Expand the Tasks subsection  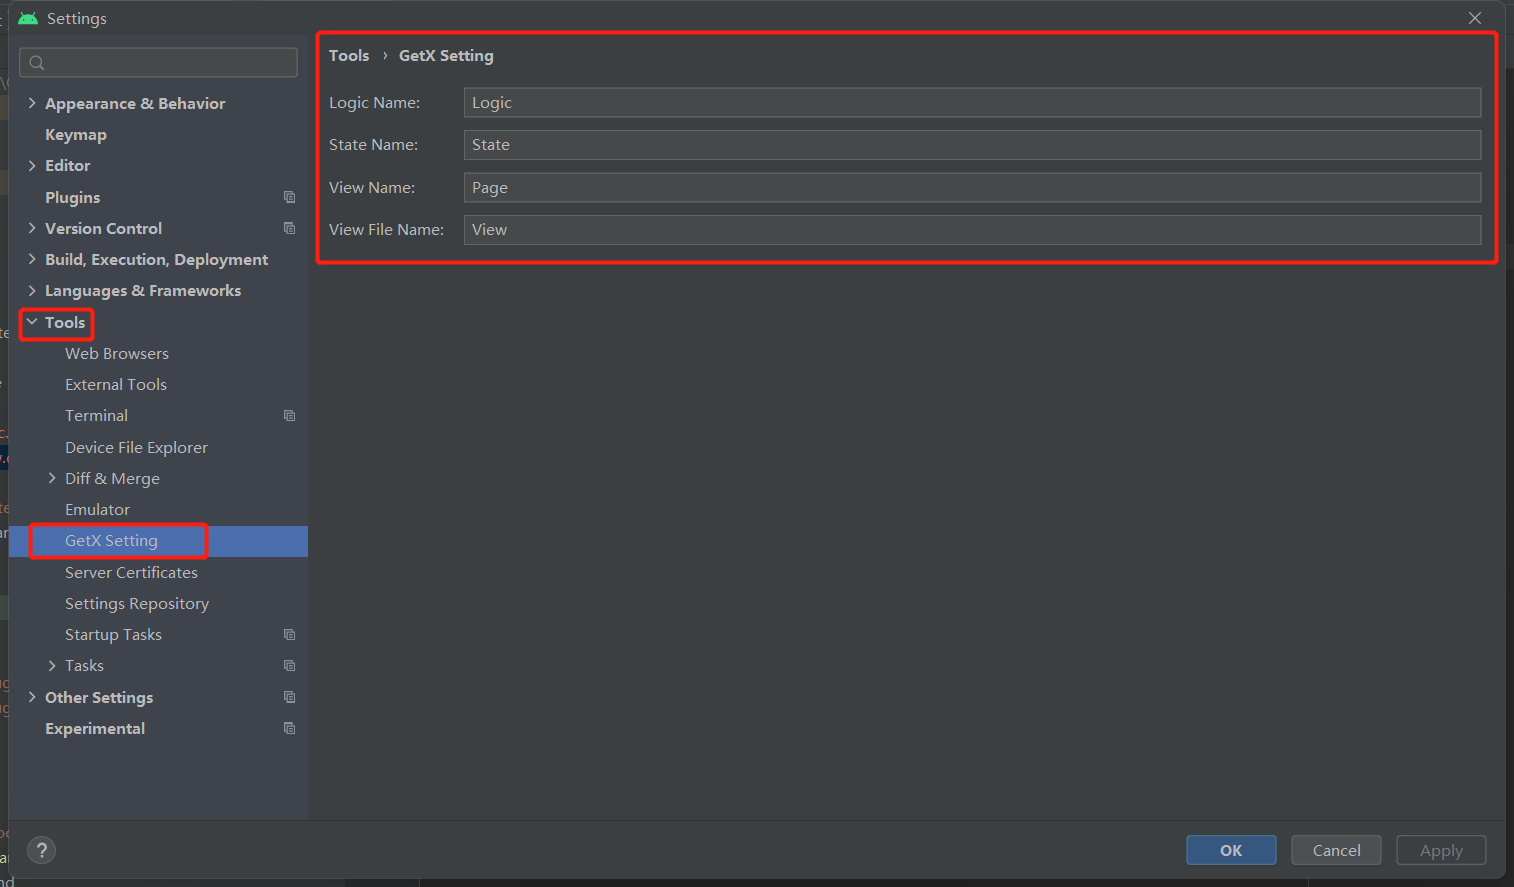tap(52, 665)
